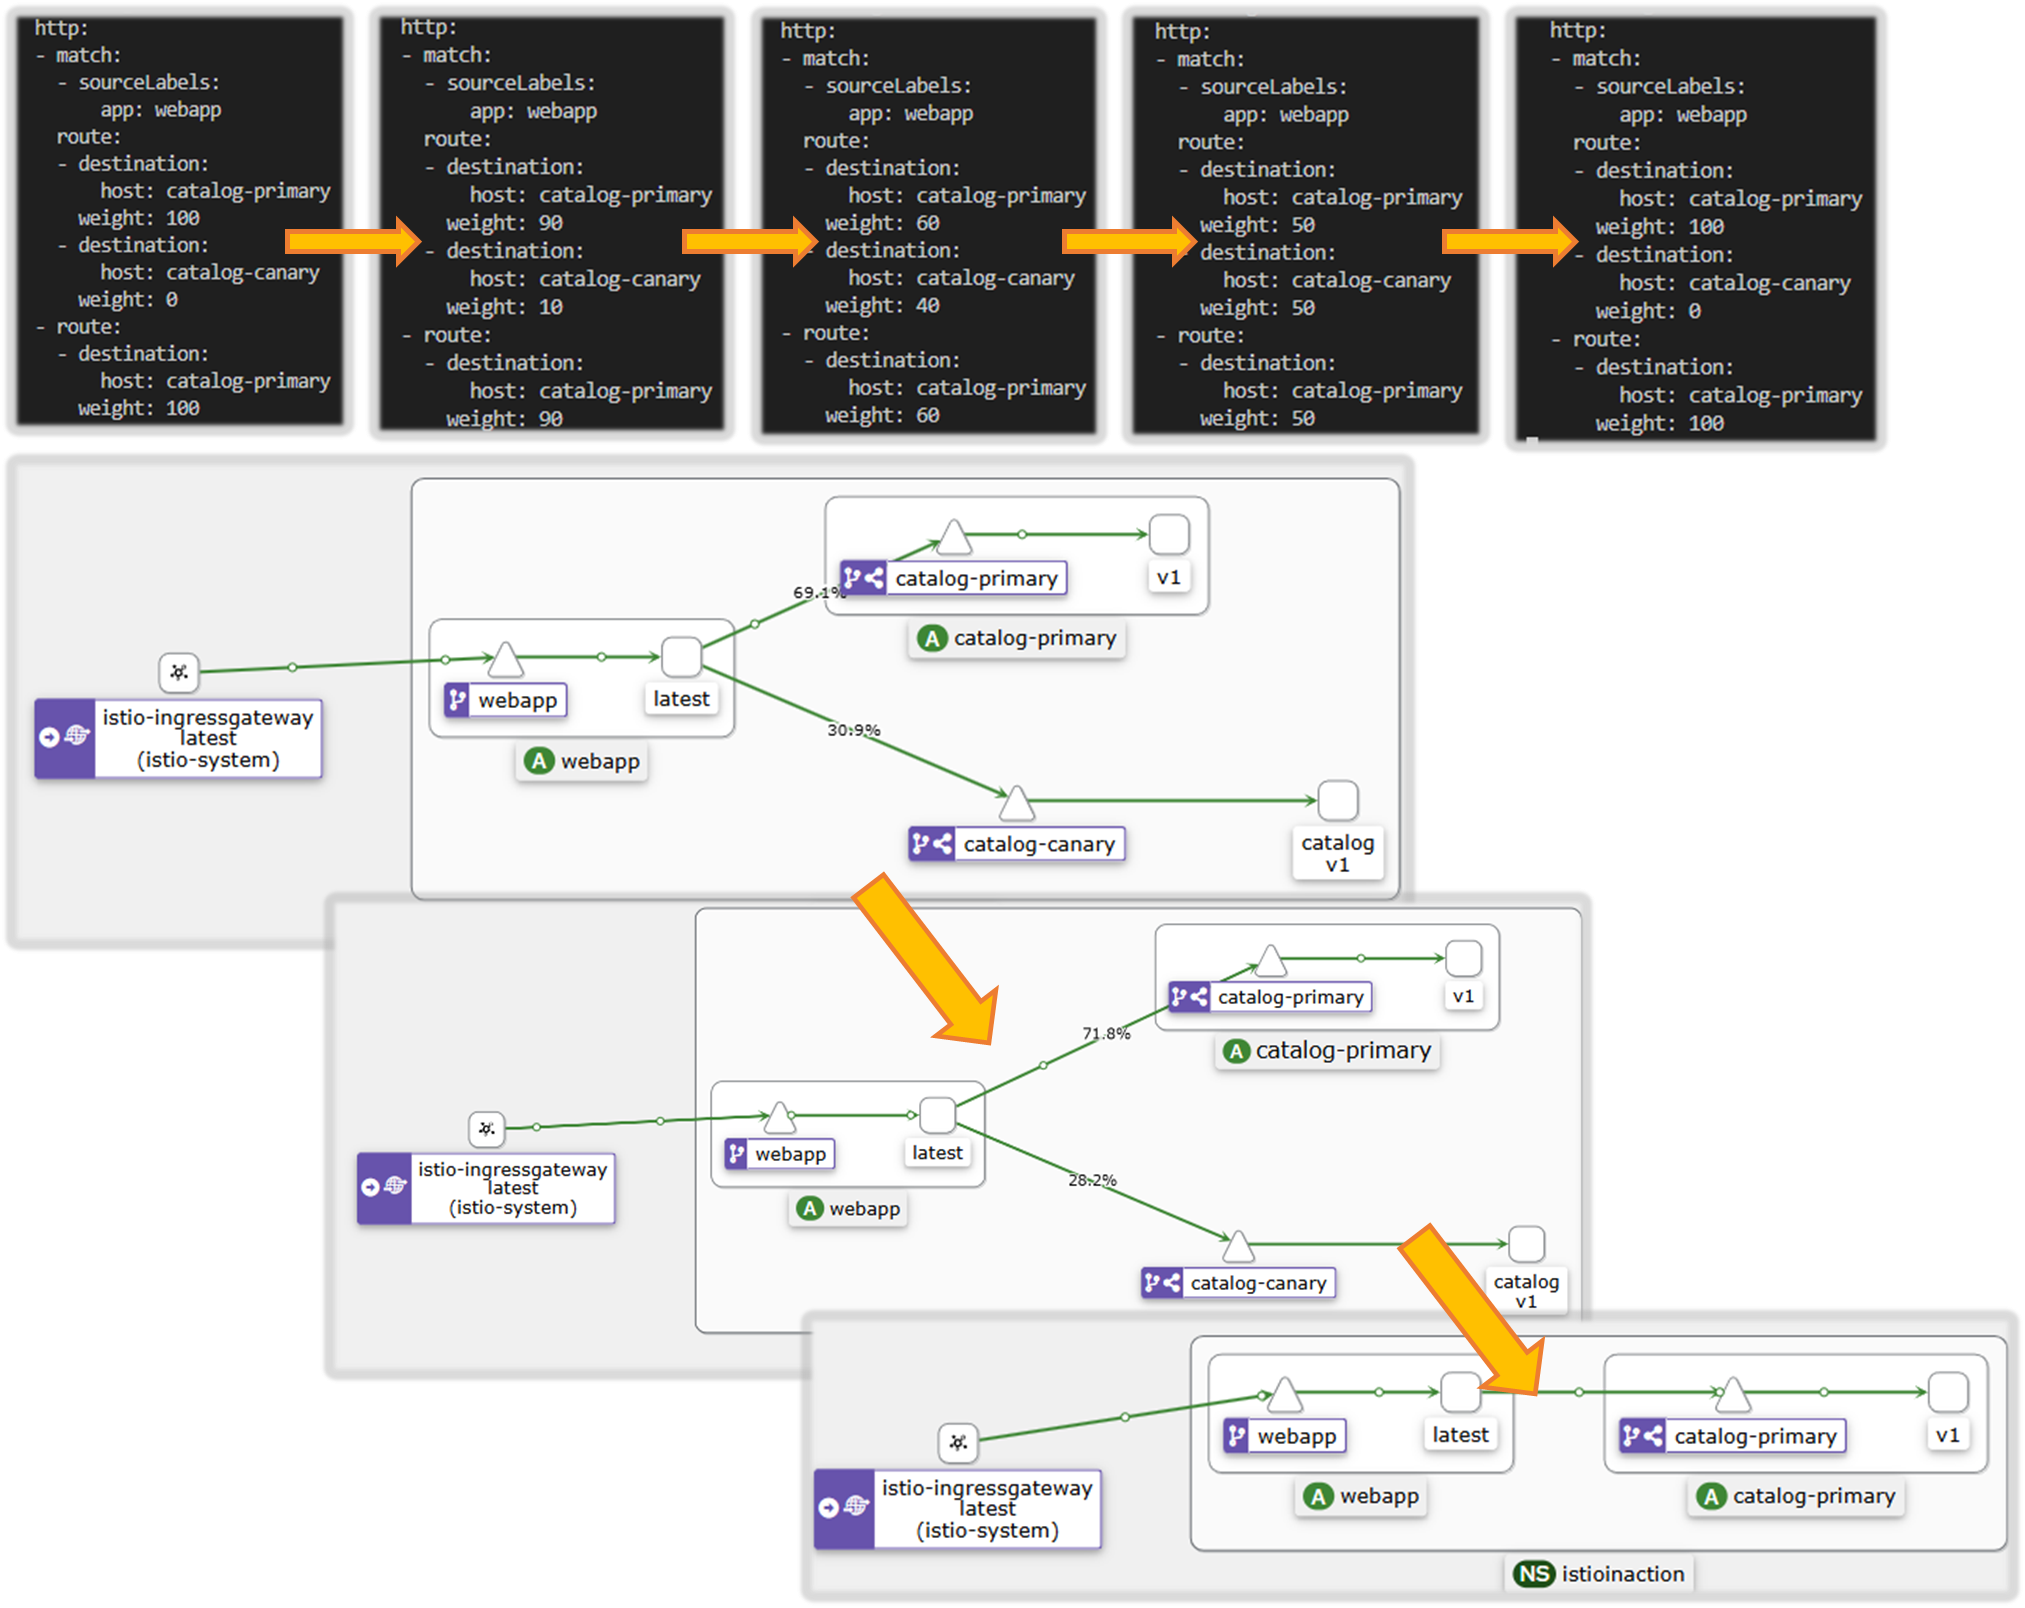Click catalog v1 label in 30.9% graph

click(1337, 854)
